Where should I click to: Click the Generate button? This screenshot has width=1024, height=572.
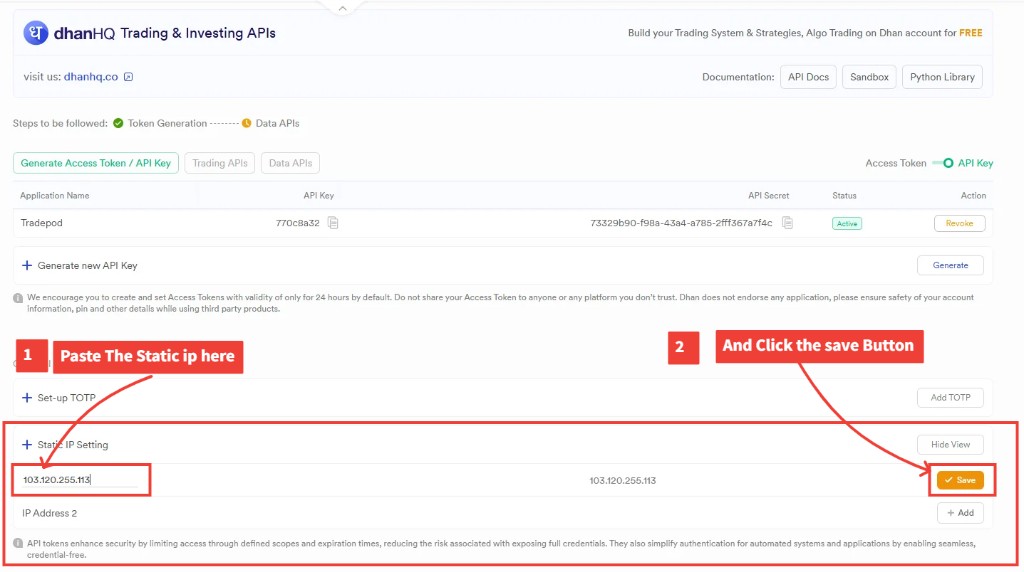(x=950, y=265)
